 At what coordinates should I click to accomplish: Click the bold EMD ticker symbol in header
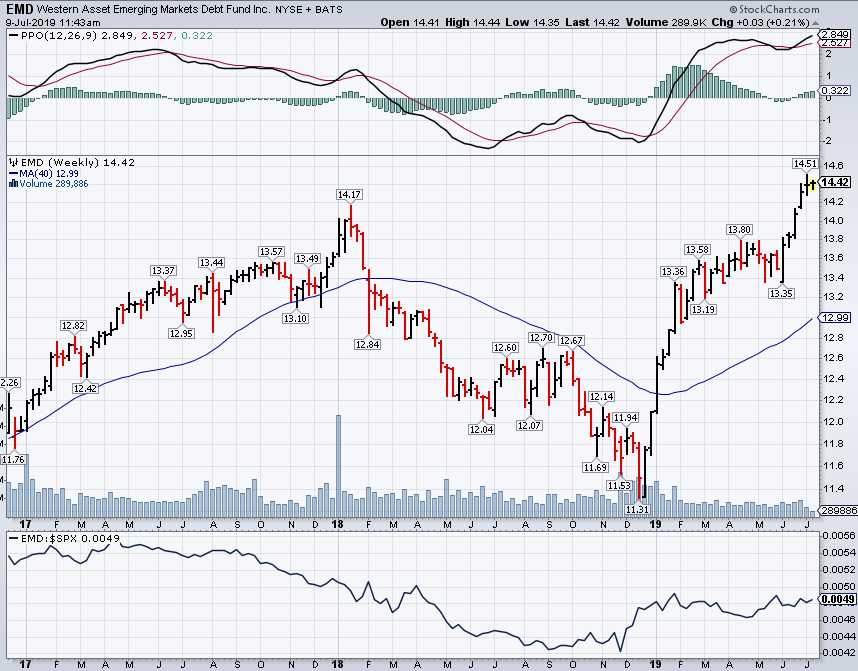click(x=19, y=8)
